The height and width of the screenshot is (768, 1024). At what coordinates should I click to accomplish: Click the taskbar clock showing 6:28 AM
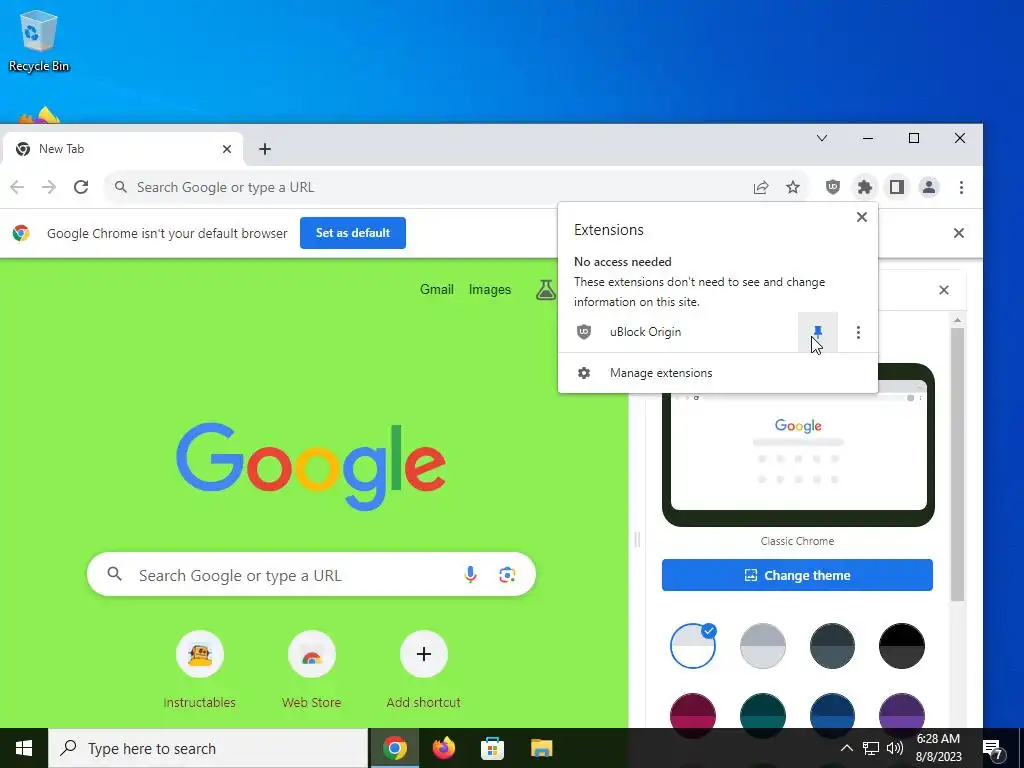938,748
